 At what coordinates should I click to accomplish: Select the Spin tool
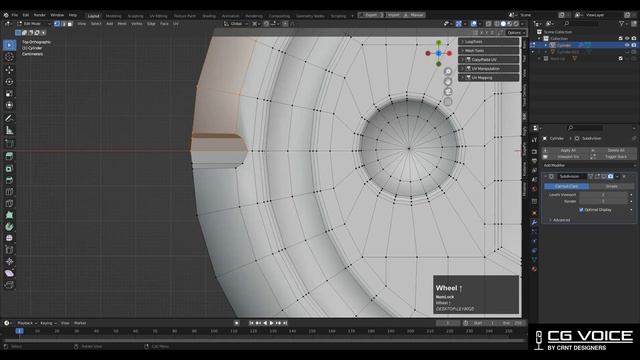pos(9,227)
